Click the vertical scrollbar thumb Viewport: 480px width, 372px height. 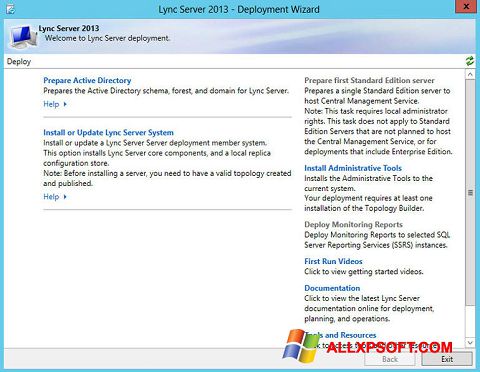pos(470,192)
